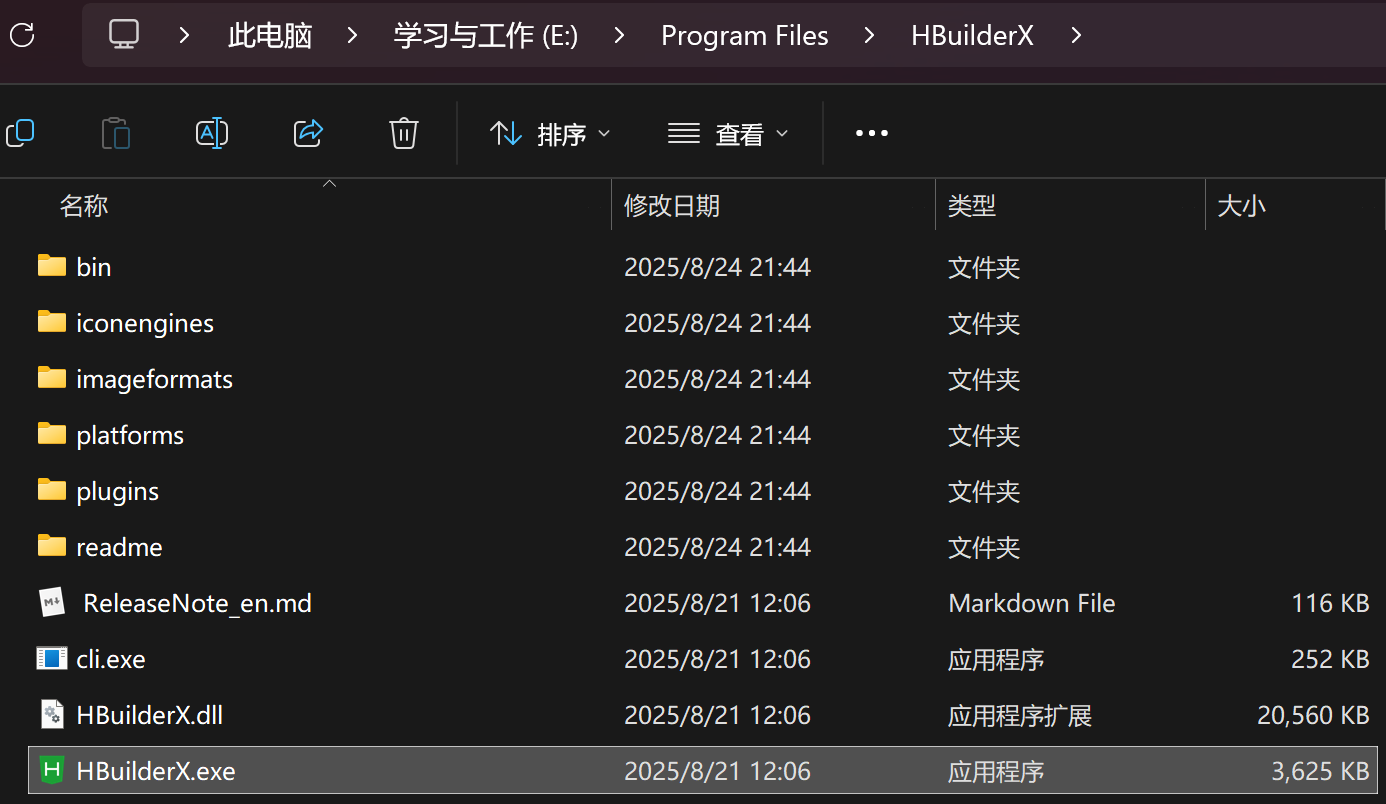The height and width of the screenshot is (804, 1386).
Task: Sort by 名称 column header
Action: point(84,206)
